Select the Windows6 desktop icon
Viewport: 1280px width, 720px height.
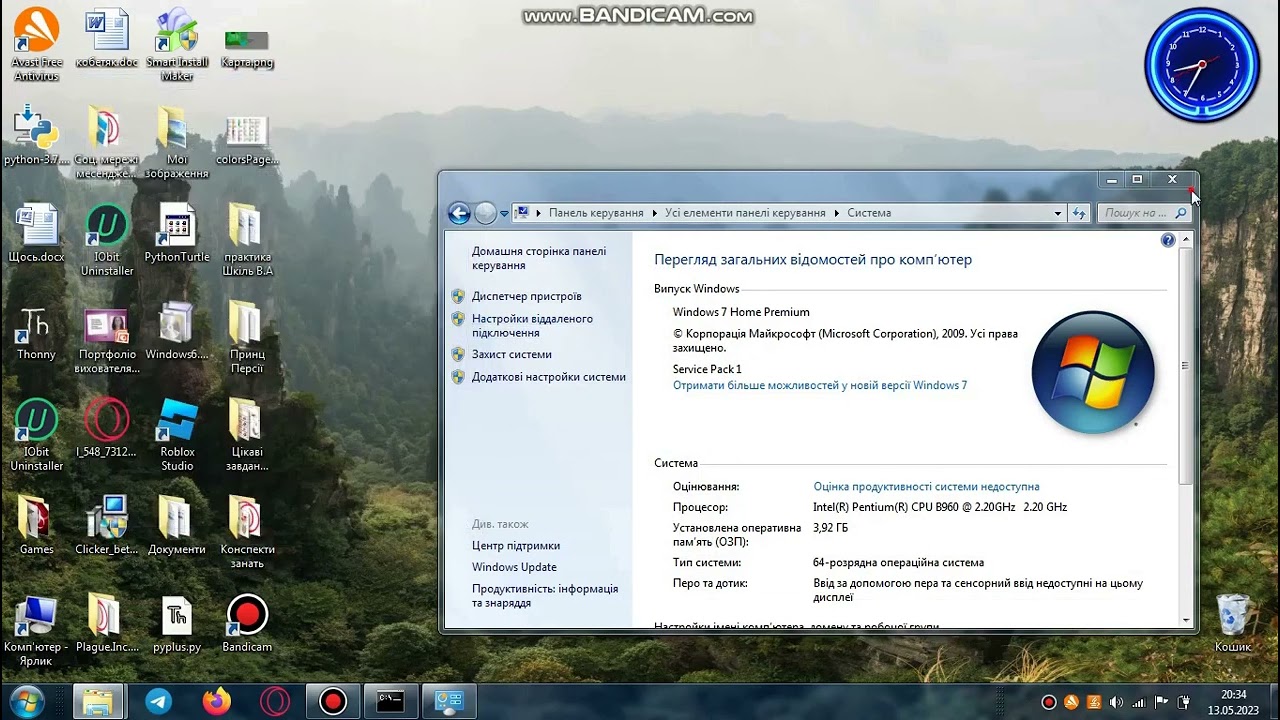pyautogui.click(x=177, y=331)
